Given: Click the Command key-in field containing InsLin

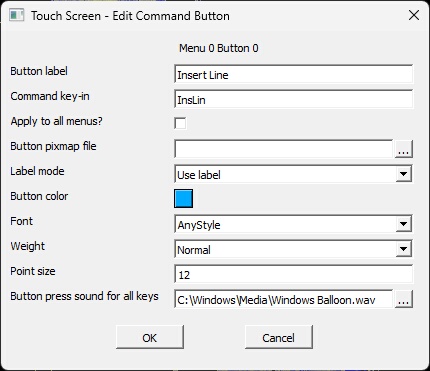Looking at the screenshot, I should 293,99.
